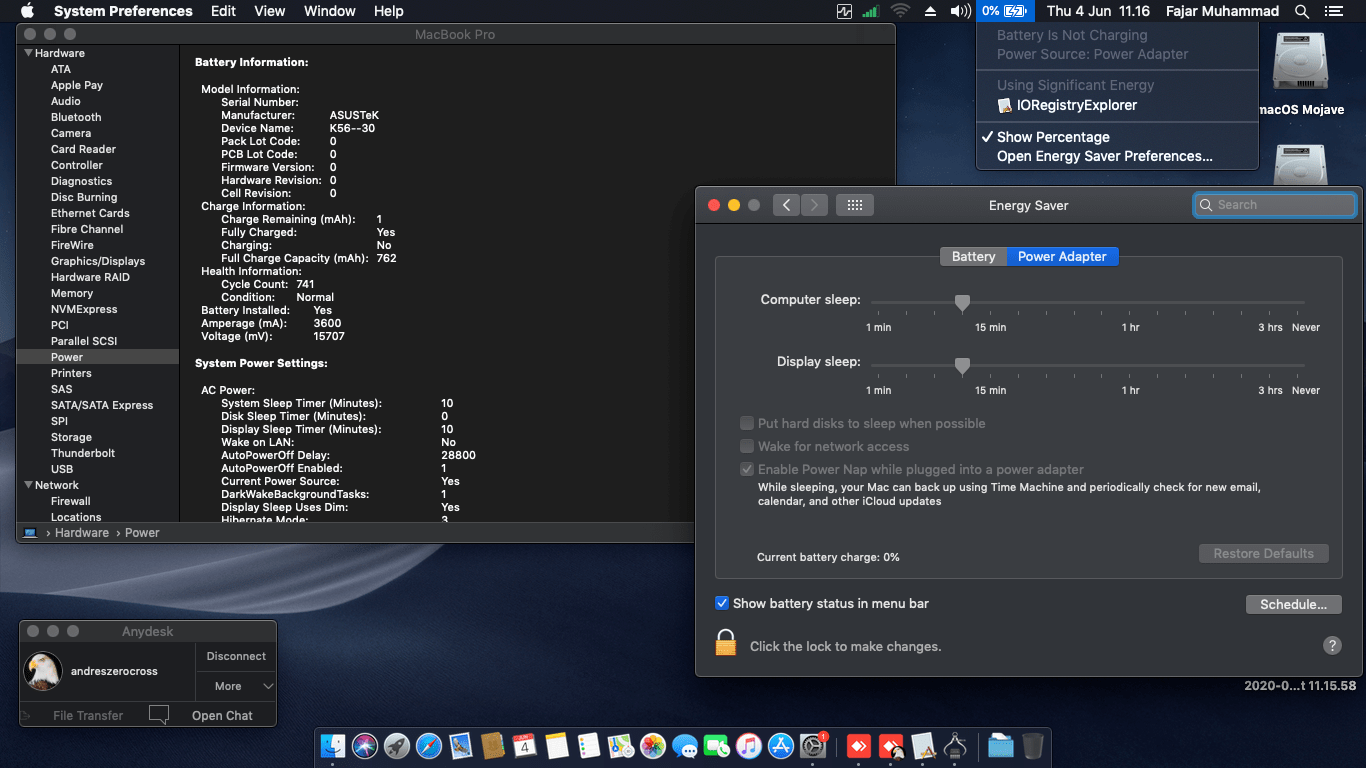Open System Information caliper icon in Dock
Viewport: 1366px width, 768px height.
pos(955,746)
